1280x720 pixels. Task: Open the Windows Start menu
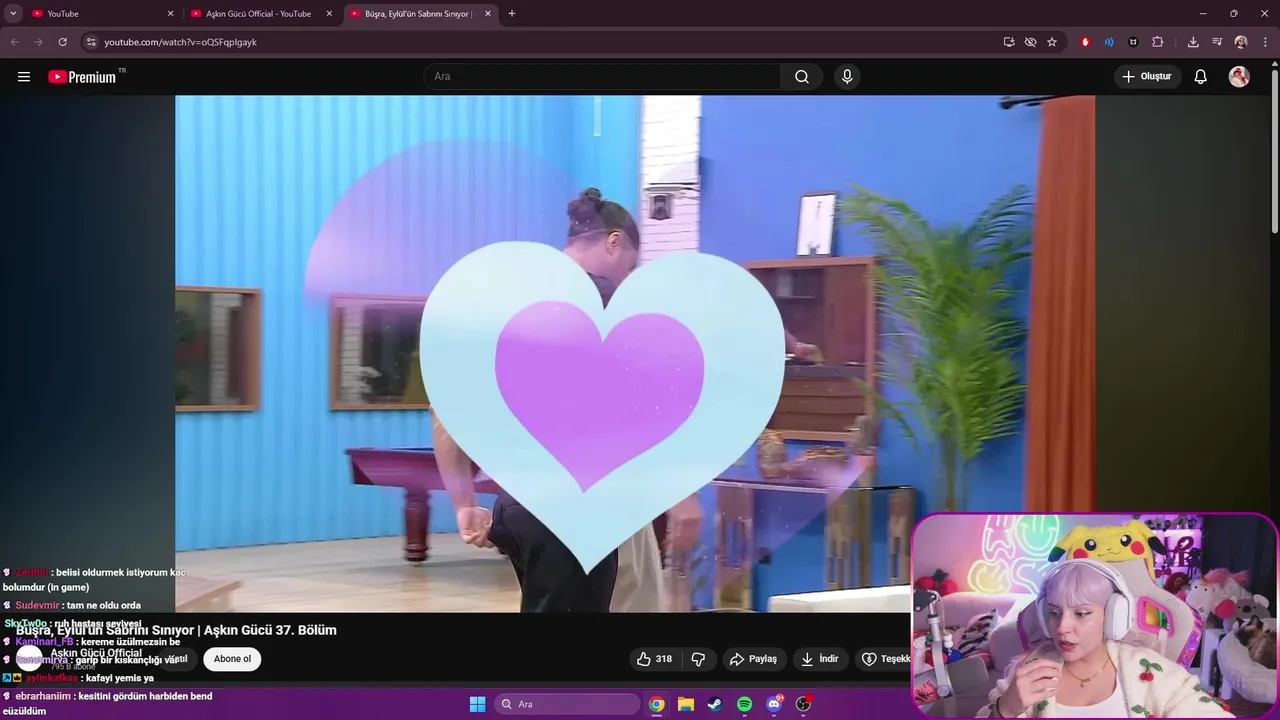point(478,704)
